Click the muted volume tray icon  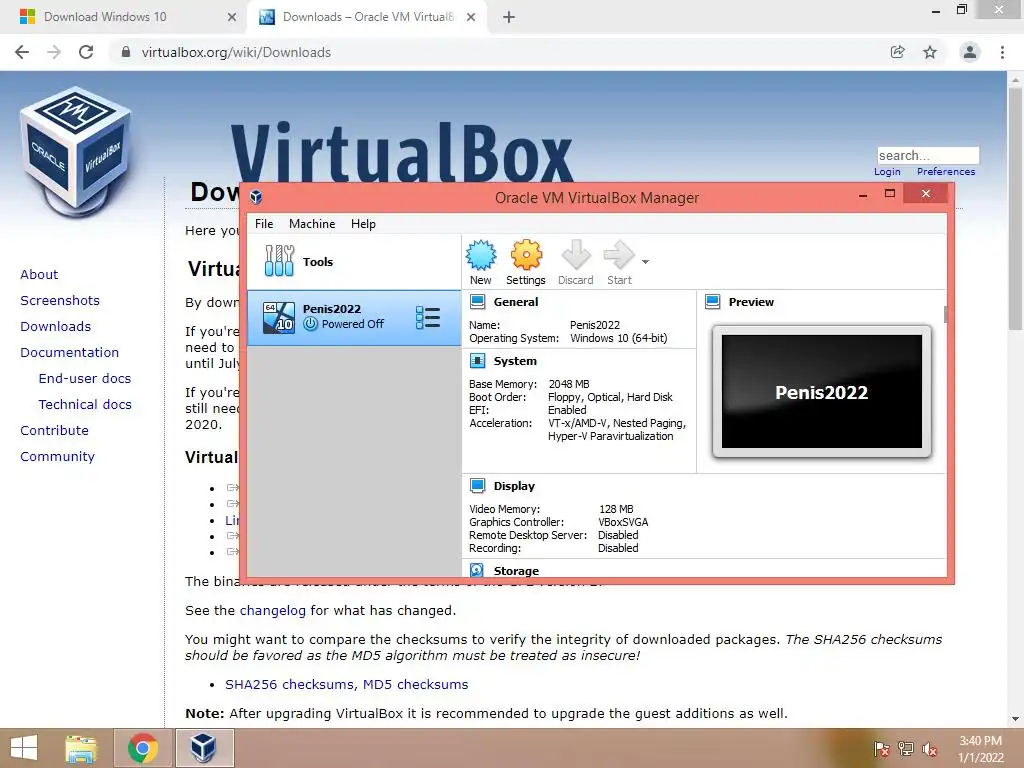[930, 749]
